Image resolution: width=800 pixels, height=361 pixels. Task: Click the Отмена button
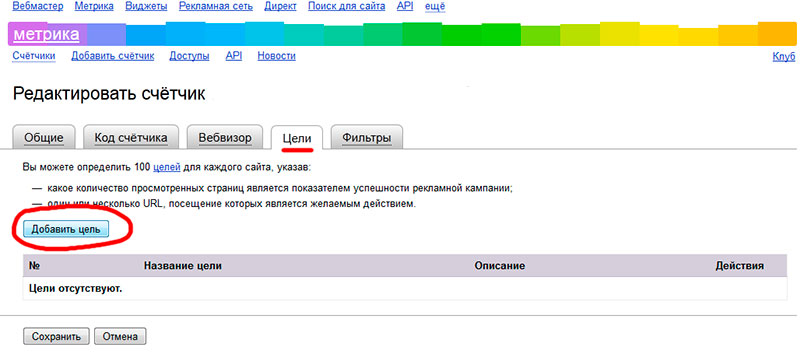[120, 337]
